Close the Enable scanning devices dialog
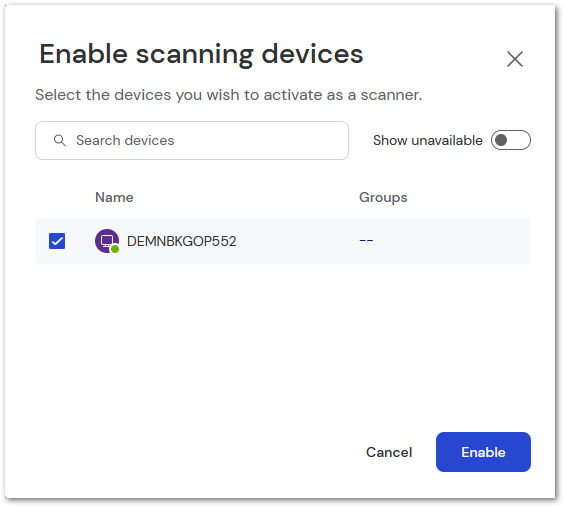 (514, 59)
